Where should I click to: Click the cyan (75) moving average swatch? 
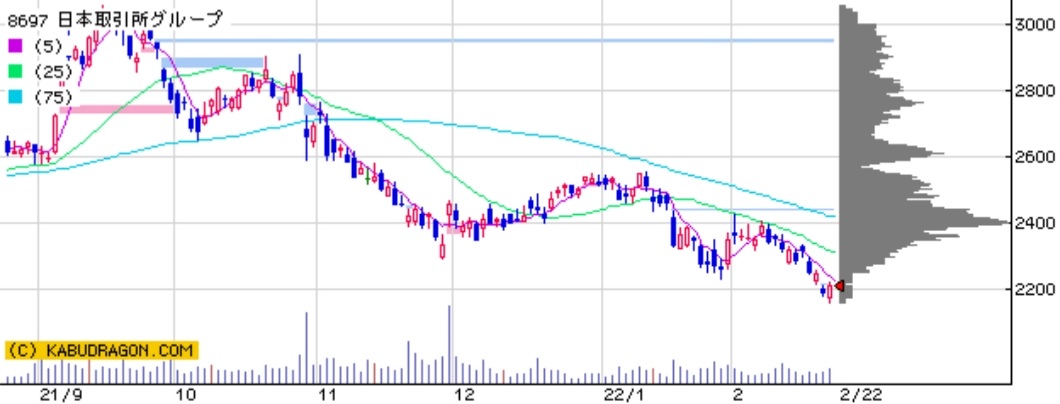coord(15,97)
